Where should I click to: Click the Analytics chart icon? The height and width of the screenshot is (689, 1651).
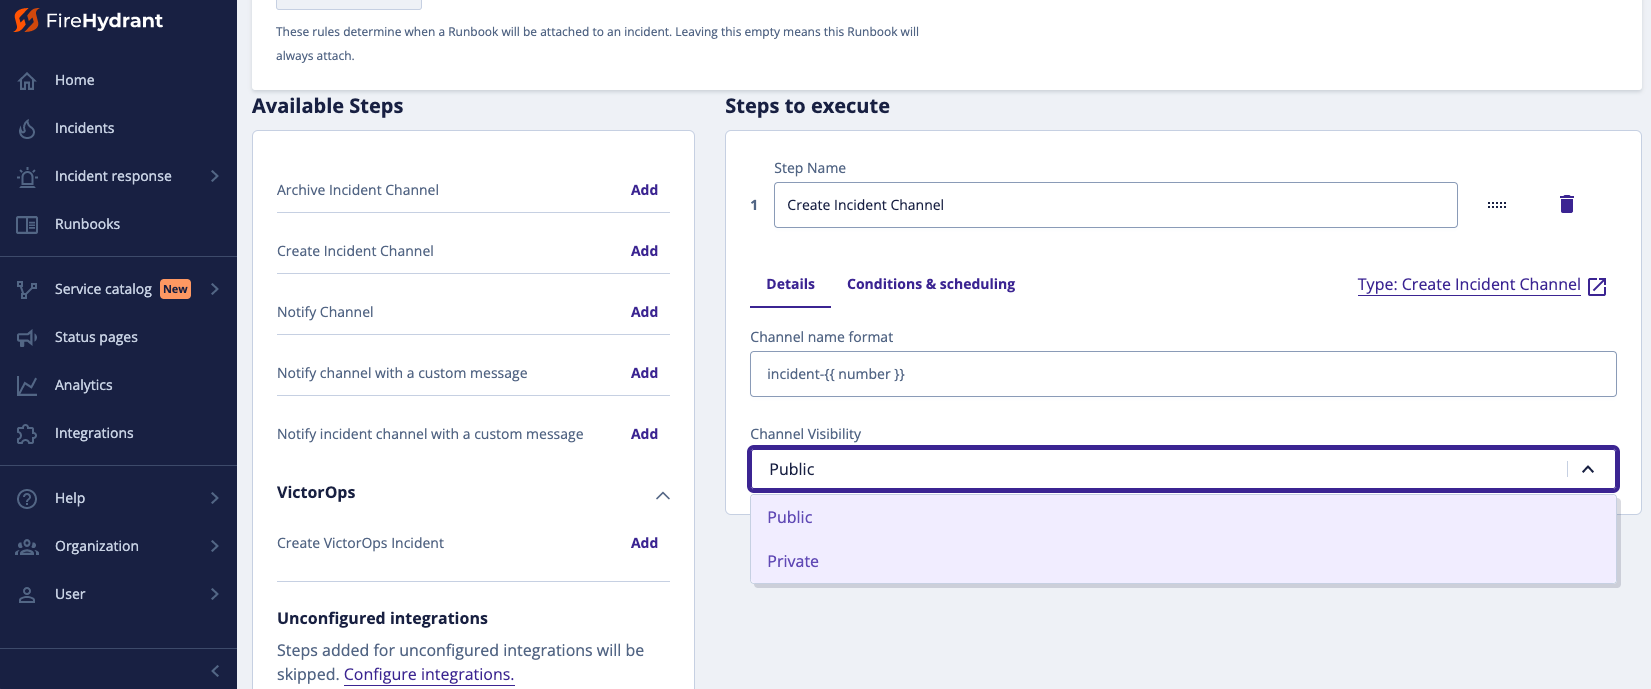[x=27, y=386]
